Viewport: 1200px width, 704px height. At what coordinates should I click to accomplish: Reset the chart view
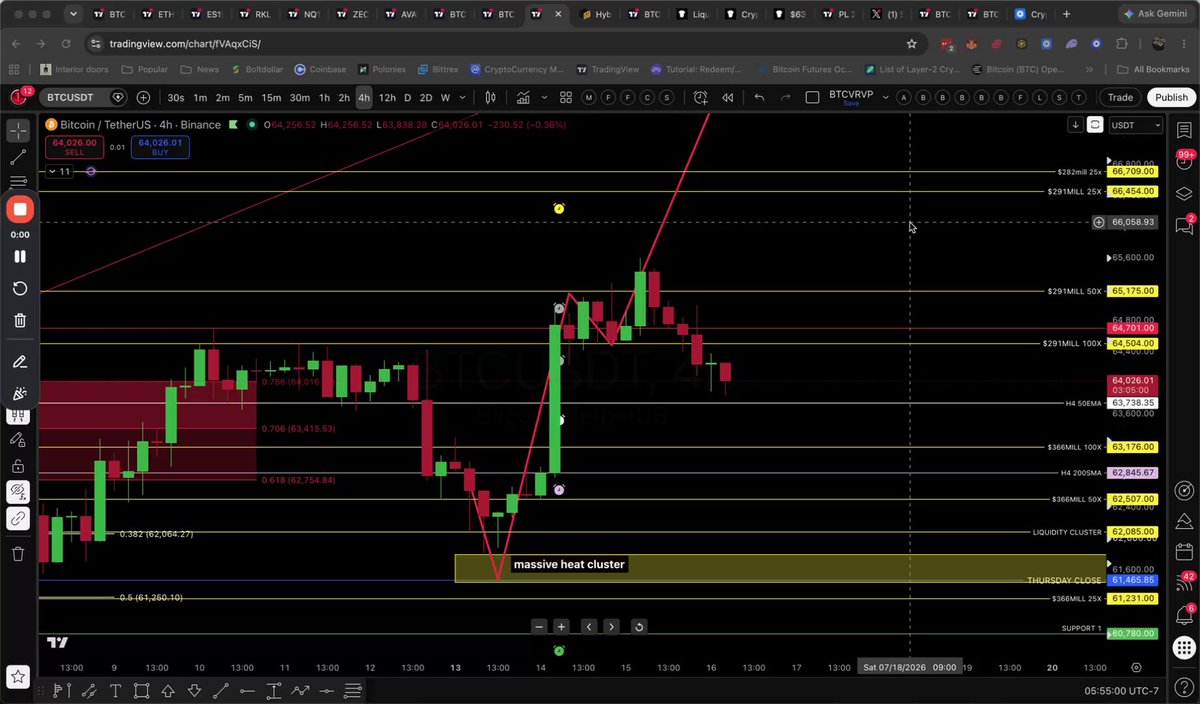tap(639, 627)
